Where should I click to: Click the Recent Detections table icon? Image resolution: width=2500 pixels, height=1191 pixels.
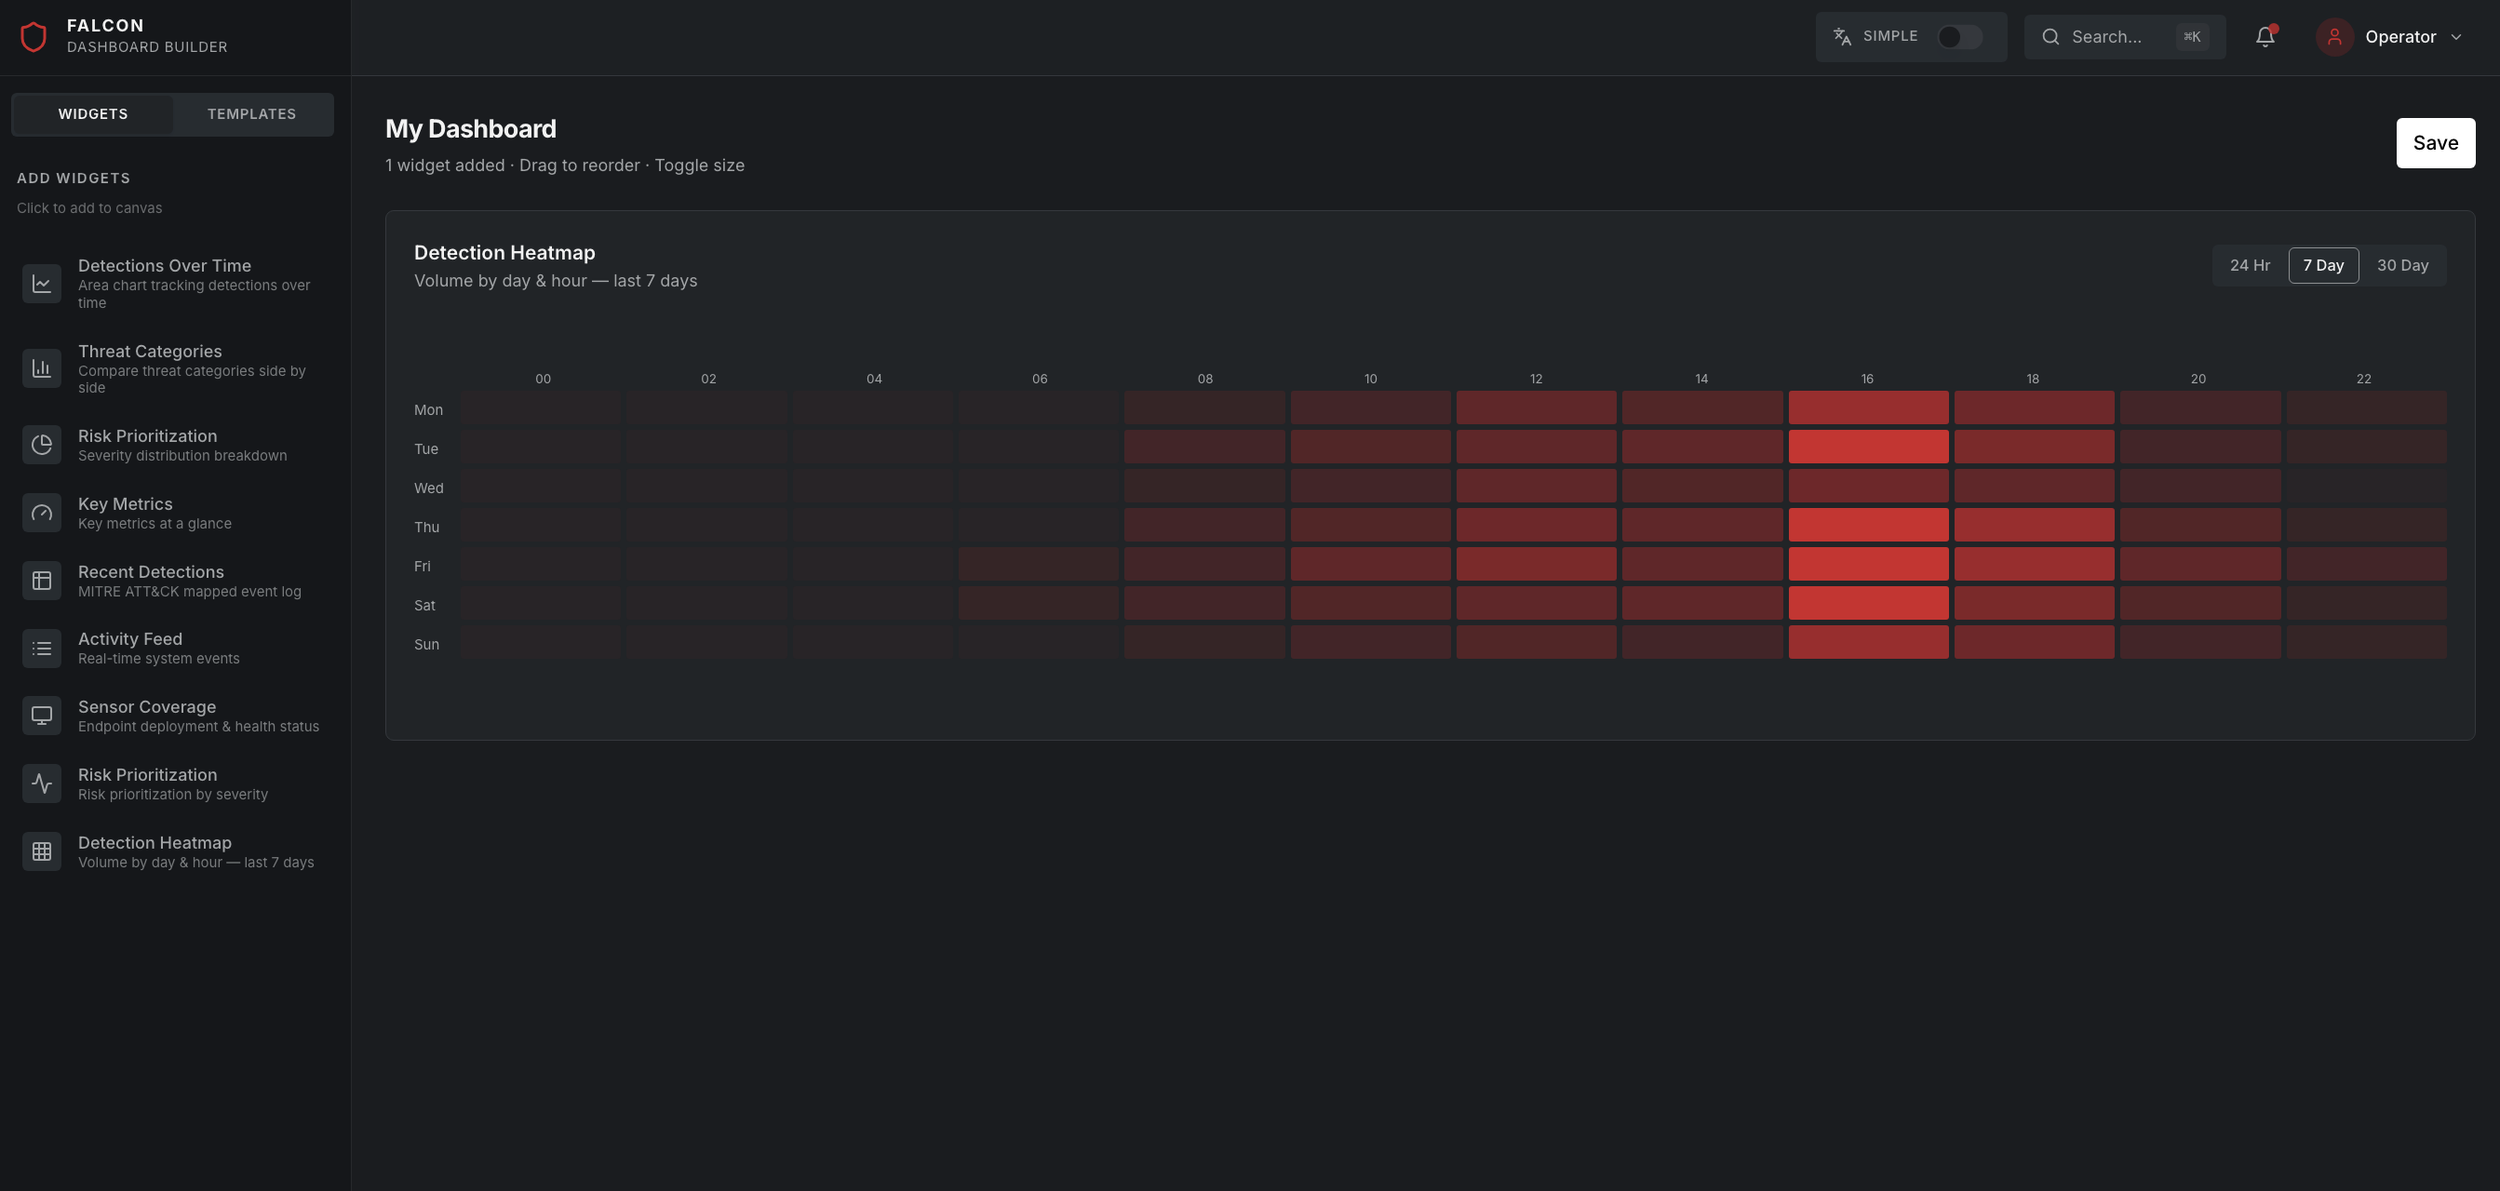pyautogui.click(x=41, y=580)
